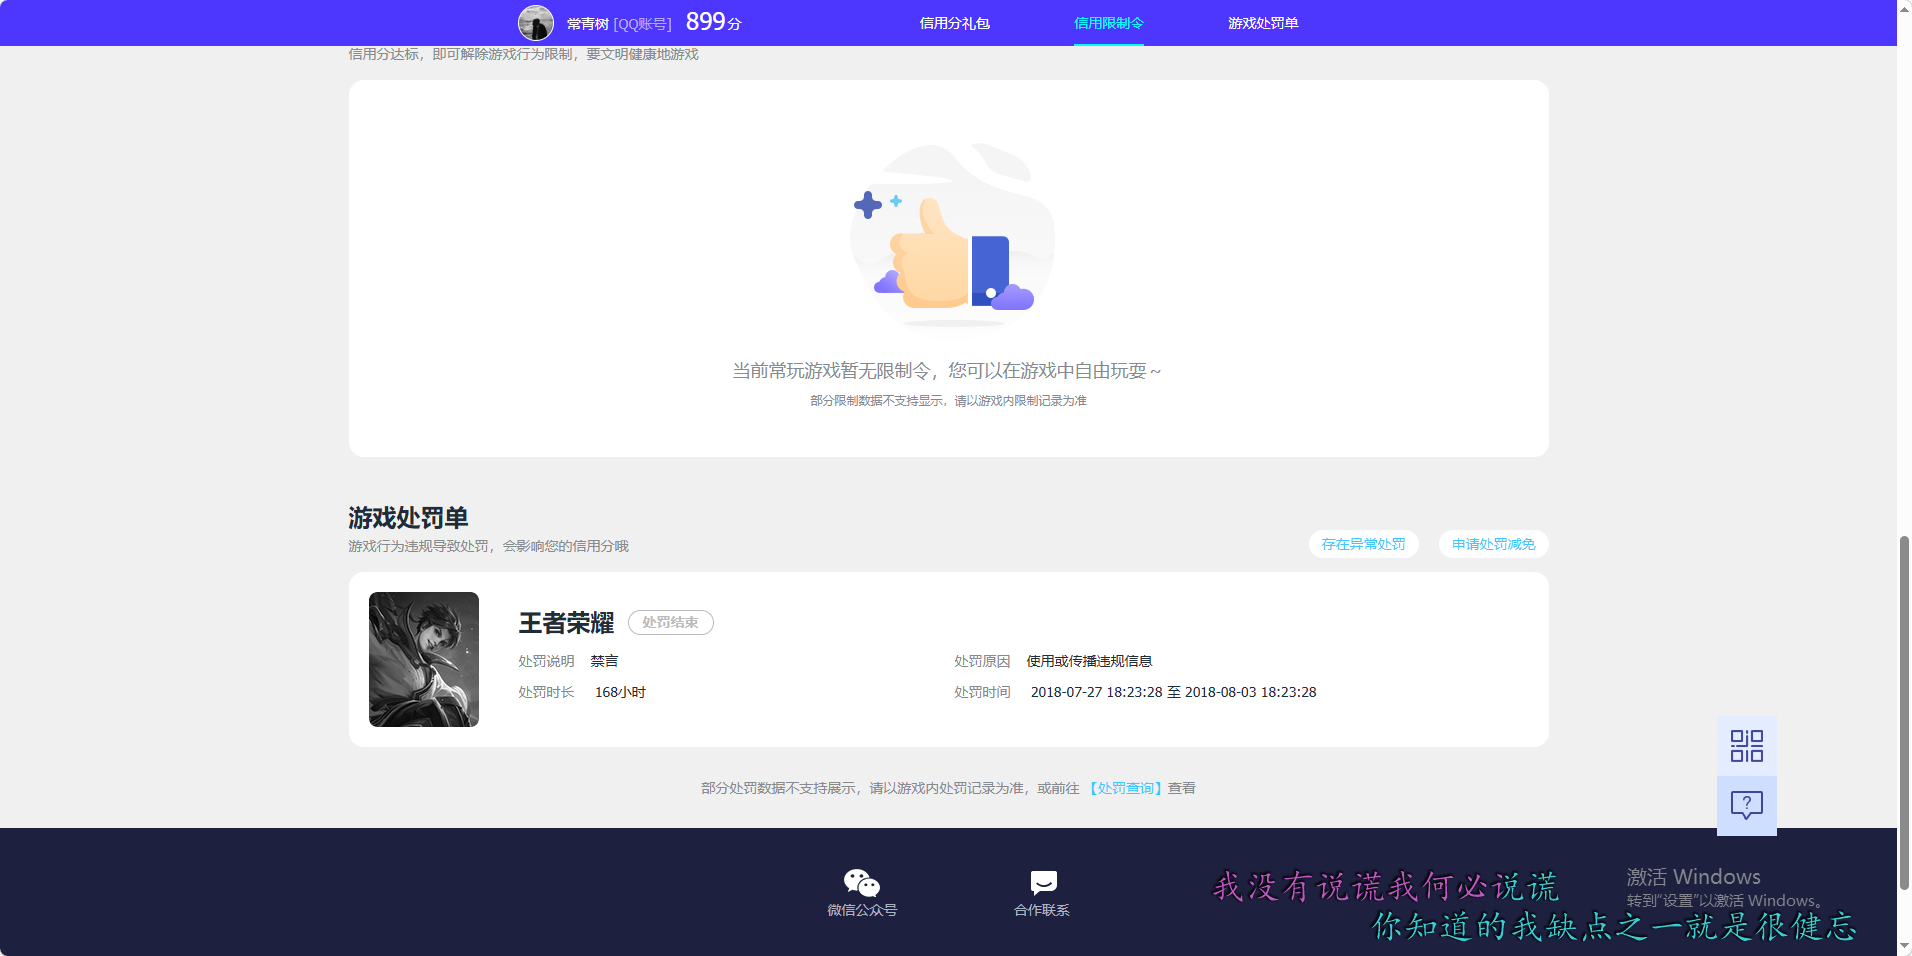1912x956 pixels.
Task: Click the 激活 Windows notice text
Action: click(1692, 877)
